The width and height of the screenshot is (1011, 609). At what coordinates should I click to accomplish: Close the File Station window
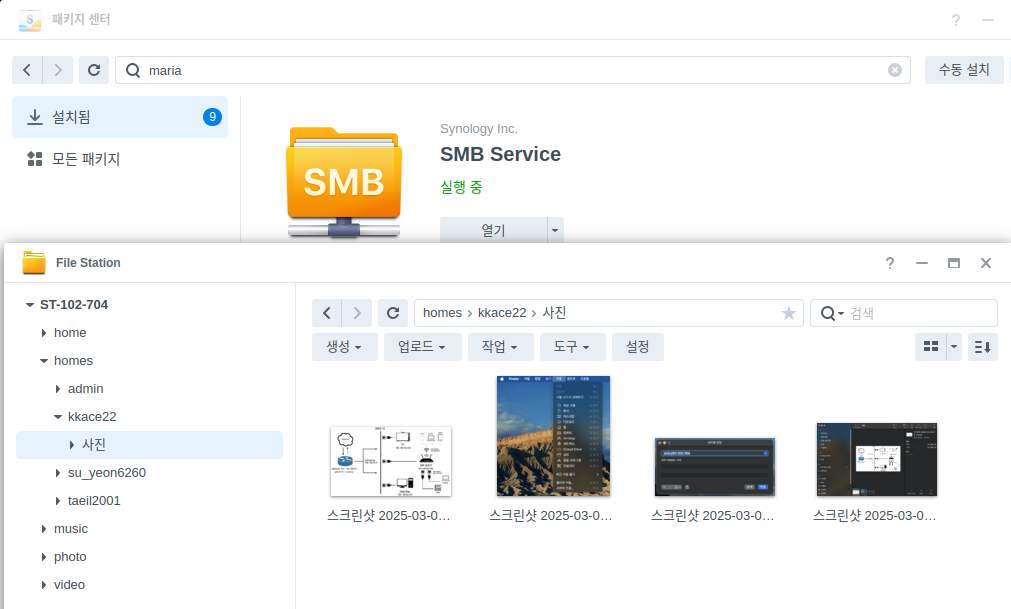[x=985, y=263]
